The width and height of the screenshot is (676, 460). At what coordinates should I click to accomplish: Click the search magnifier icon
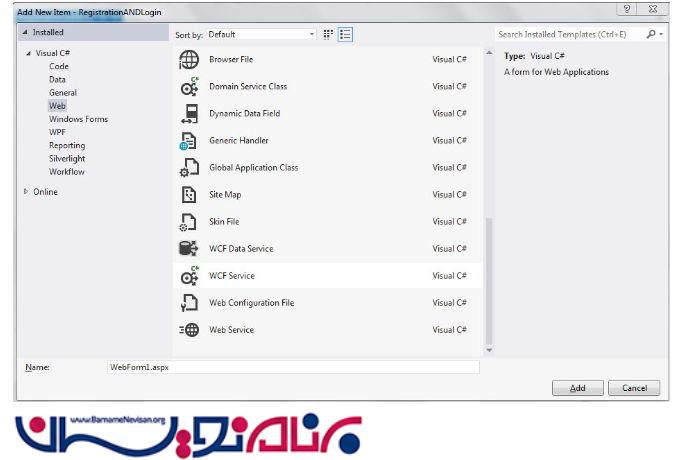(651, 34)
